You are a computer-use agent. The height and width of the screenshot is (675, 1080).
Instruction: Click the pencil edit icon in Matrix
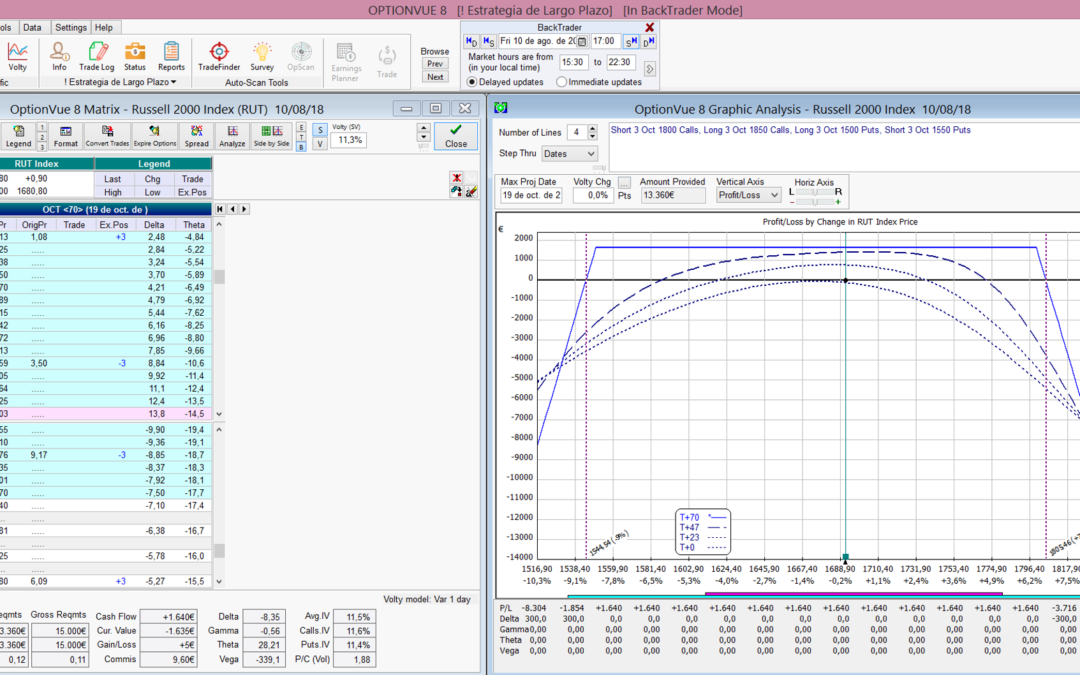point(471,191)
